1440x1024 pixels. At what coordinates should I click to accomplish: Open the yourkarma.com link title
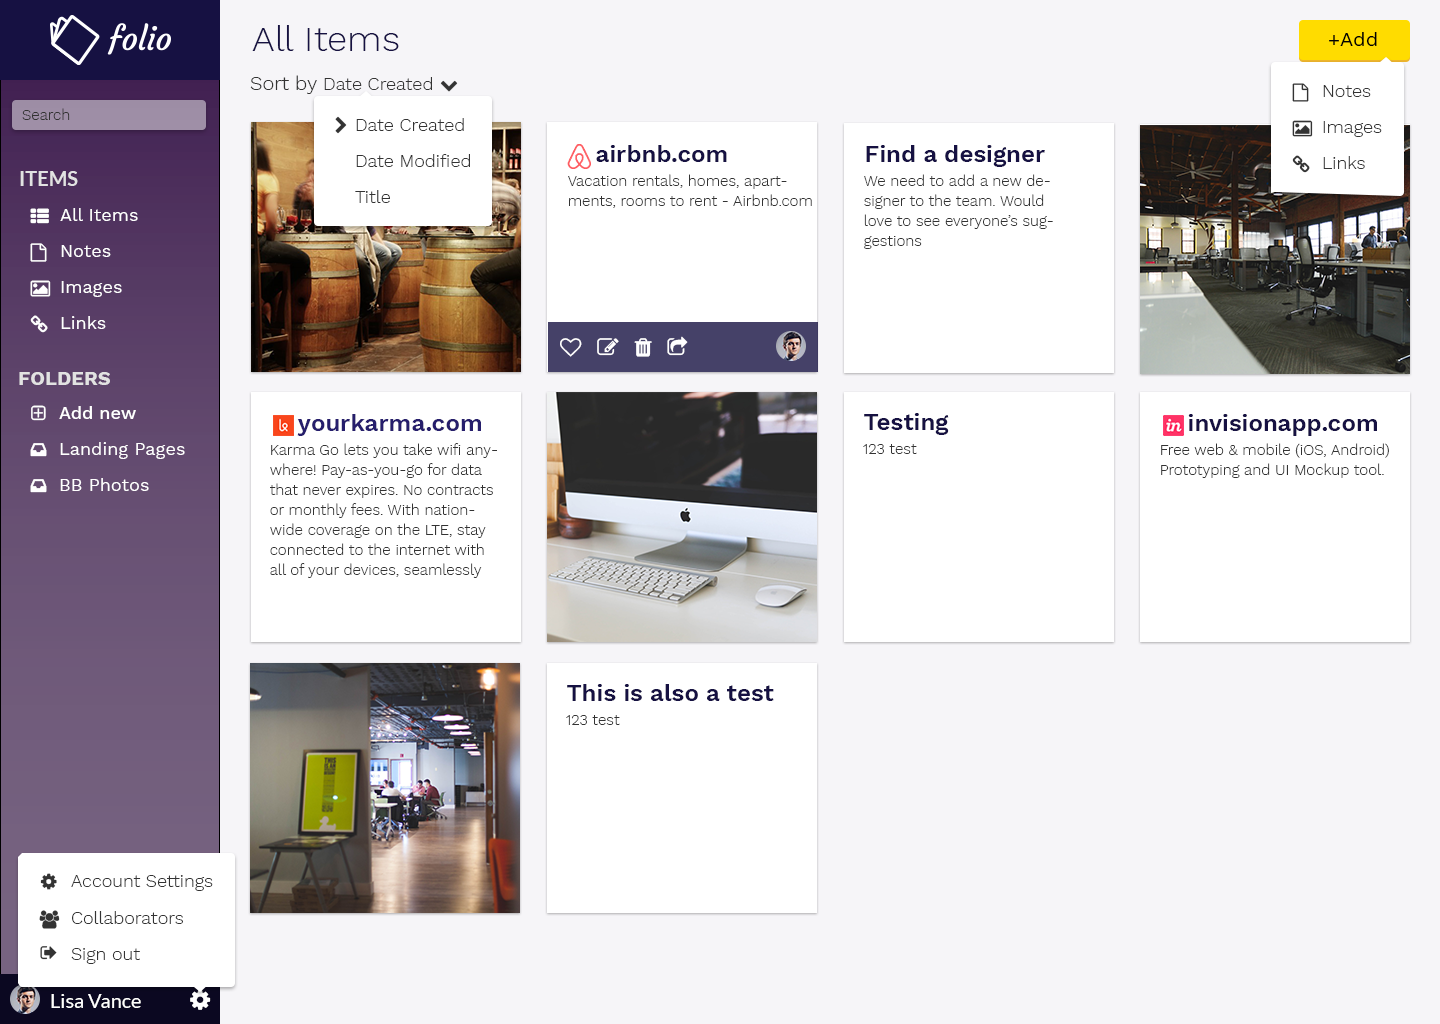(x=390, y=424)
